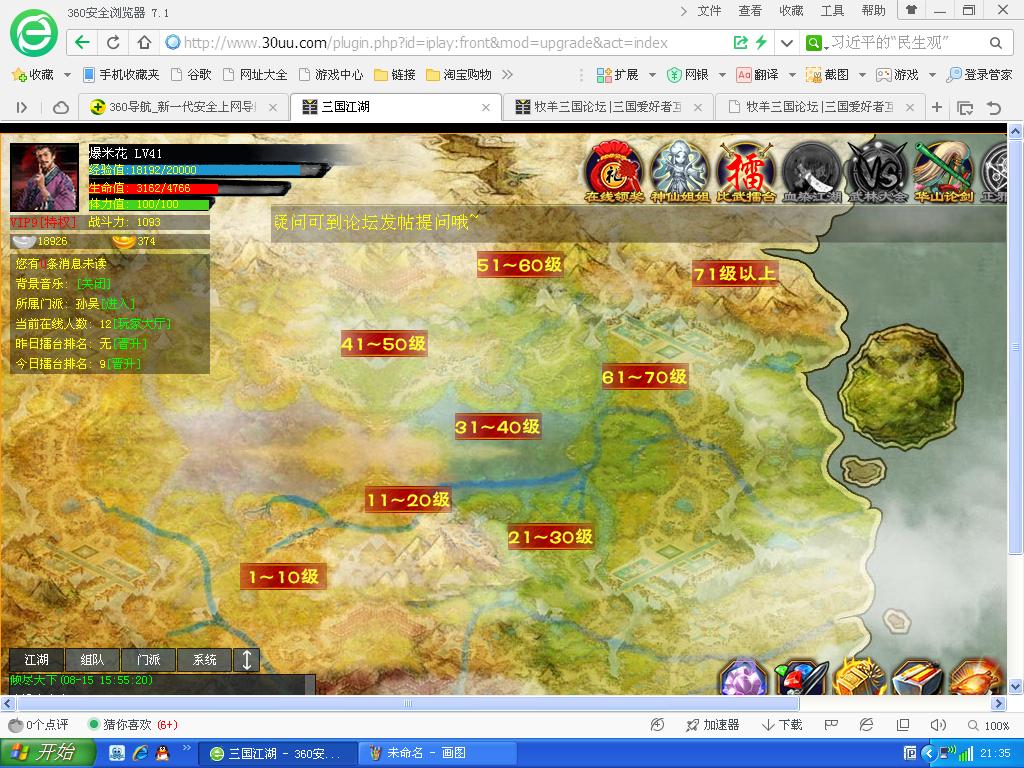The image size is (1024, 768).
Task: Enter the 1~10级 map zone
Action: [283, 577]
